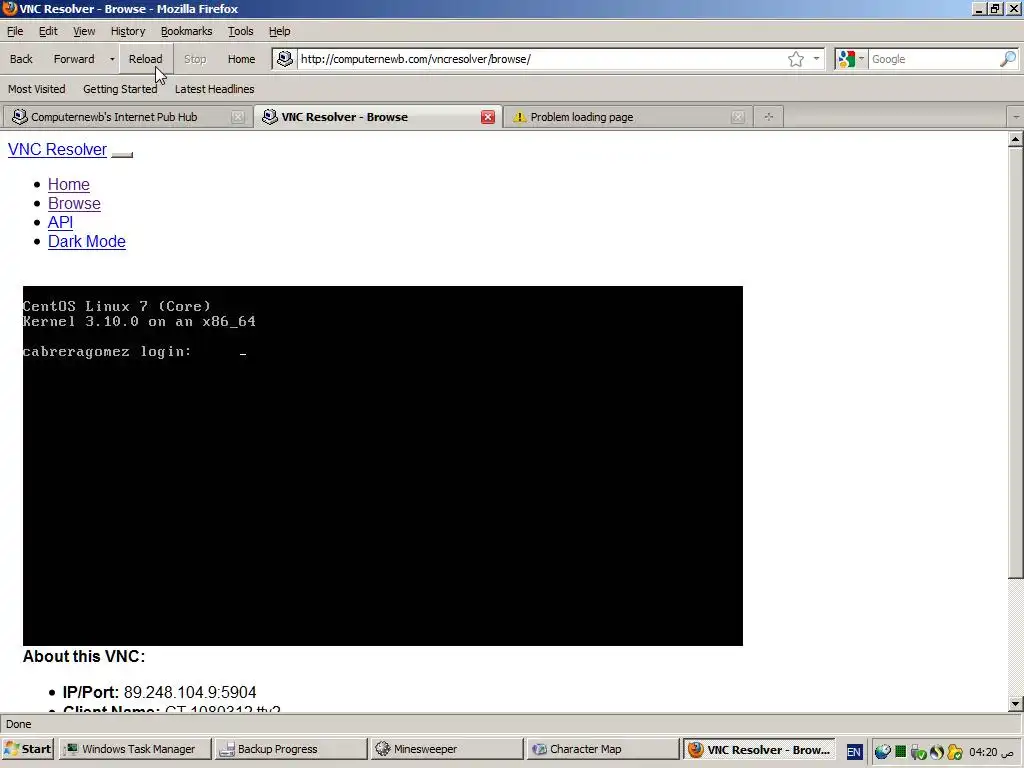Switch to Windows Task Manager in taskbar
1024x768 pixels.
click(x=136, y=749)
